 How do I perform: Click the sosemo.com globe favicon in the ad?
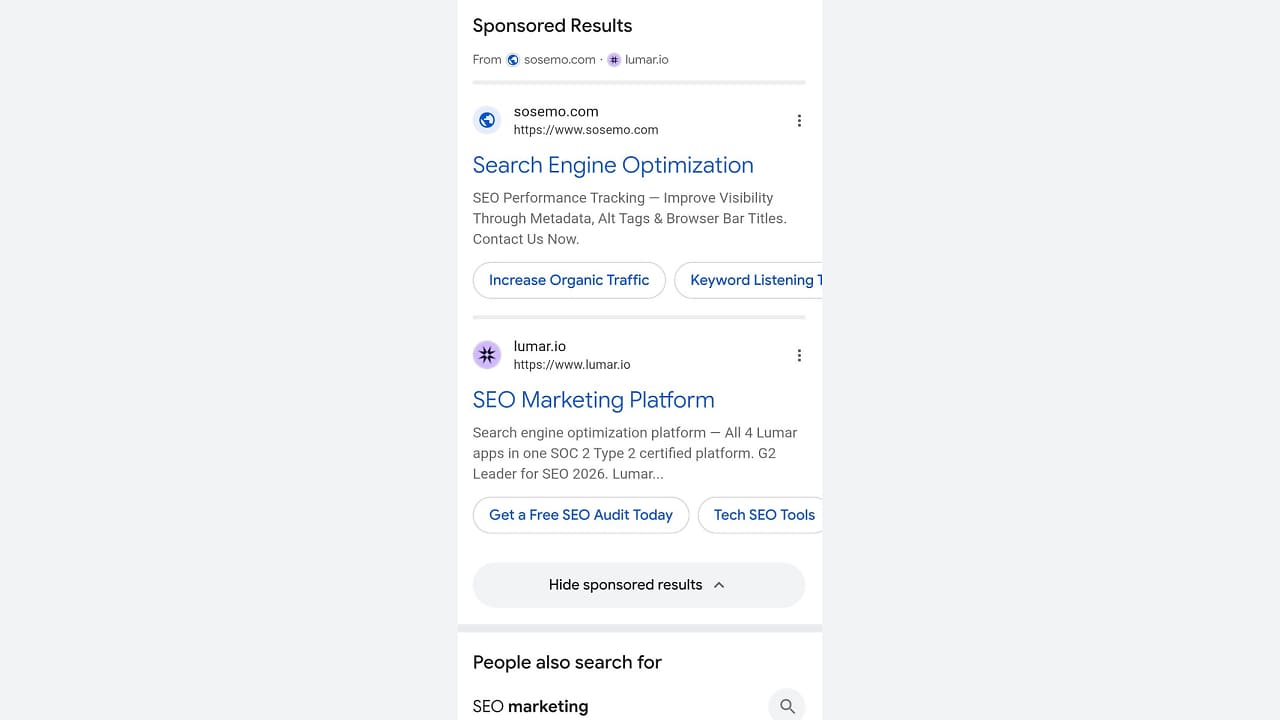click(487, 120)
